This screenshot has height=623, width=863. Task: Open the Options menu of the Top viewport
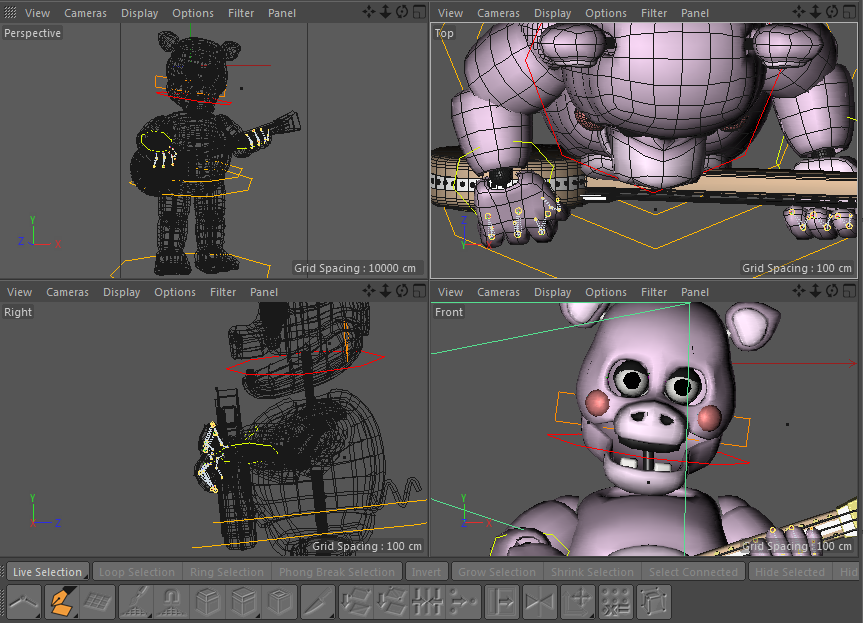(606, 13)
